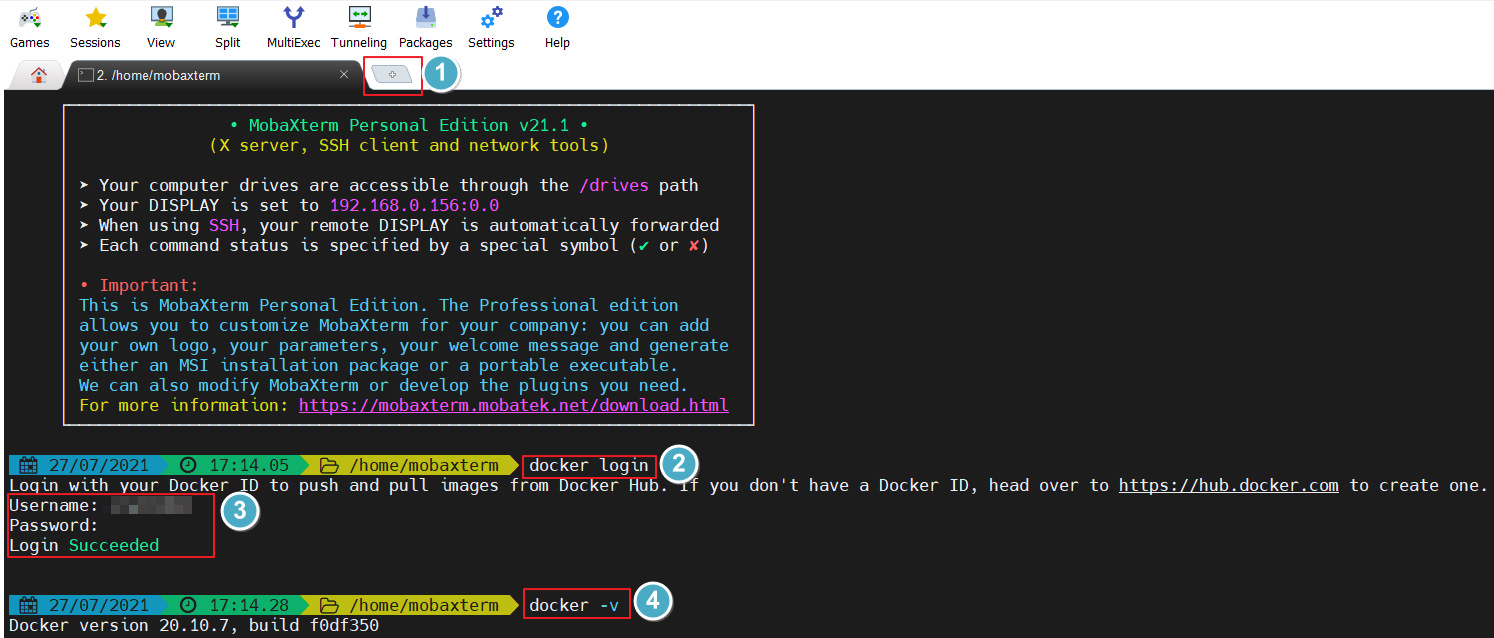1494x638 pixels.
Task: Click the 'Password:' prompt line
Action: point(54,526)
